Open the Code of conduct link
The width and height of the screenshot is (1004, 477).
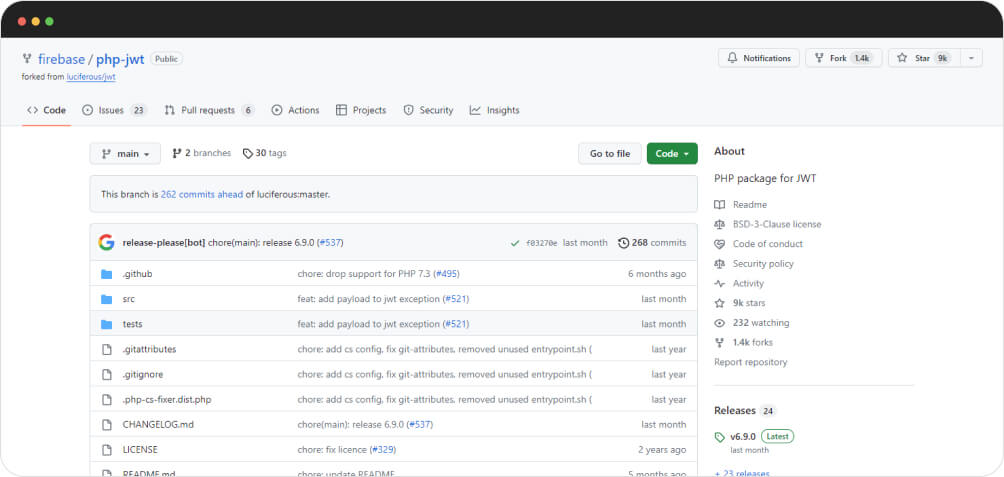[768, 244]
